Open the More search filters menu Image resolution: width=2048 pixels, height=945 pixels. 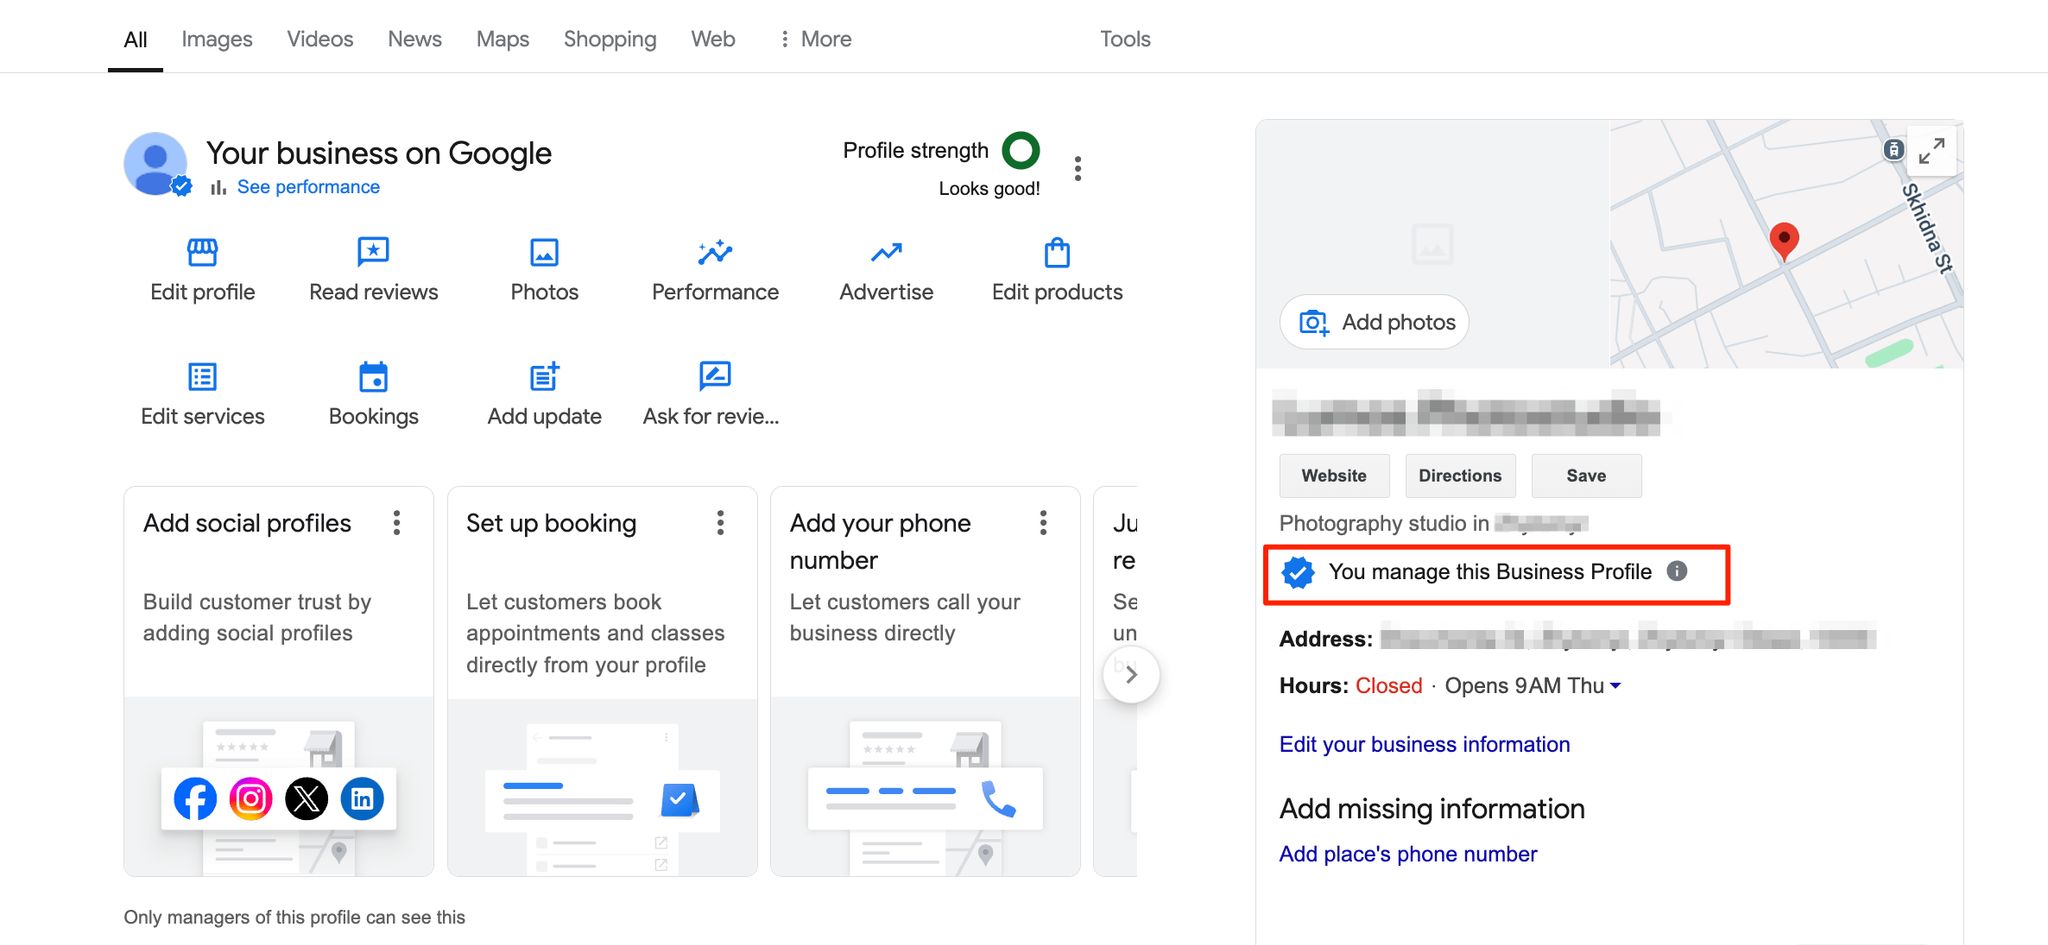[x=815, y=39]
